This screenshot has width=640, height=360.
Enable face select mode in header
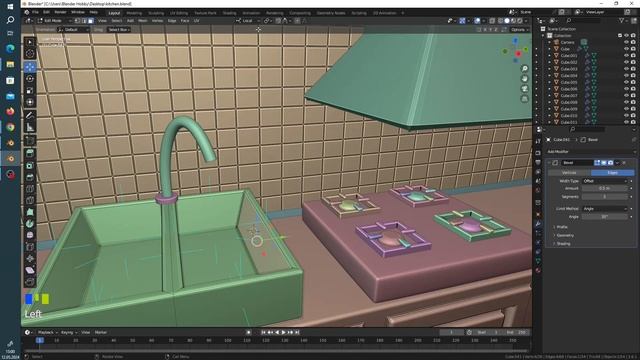click(x=91, y=20)
